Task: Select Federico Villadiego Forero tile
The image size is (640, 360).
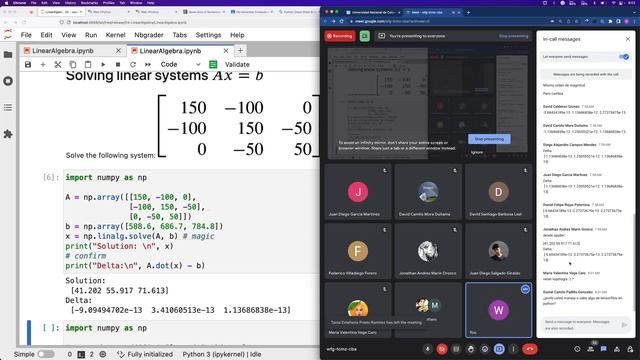Action: (x=358, y=251)
